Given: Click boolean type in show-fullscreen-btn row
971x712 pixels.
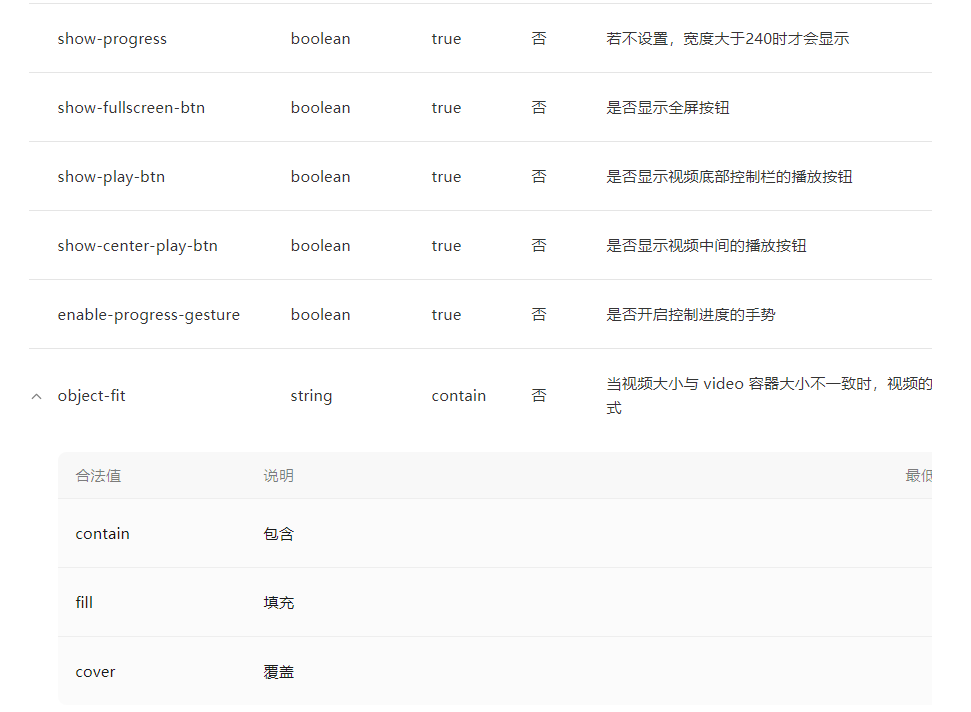Looking at the screenshot, I should [x=321, y=108].
